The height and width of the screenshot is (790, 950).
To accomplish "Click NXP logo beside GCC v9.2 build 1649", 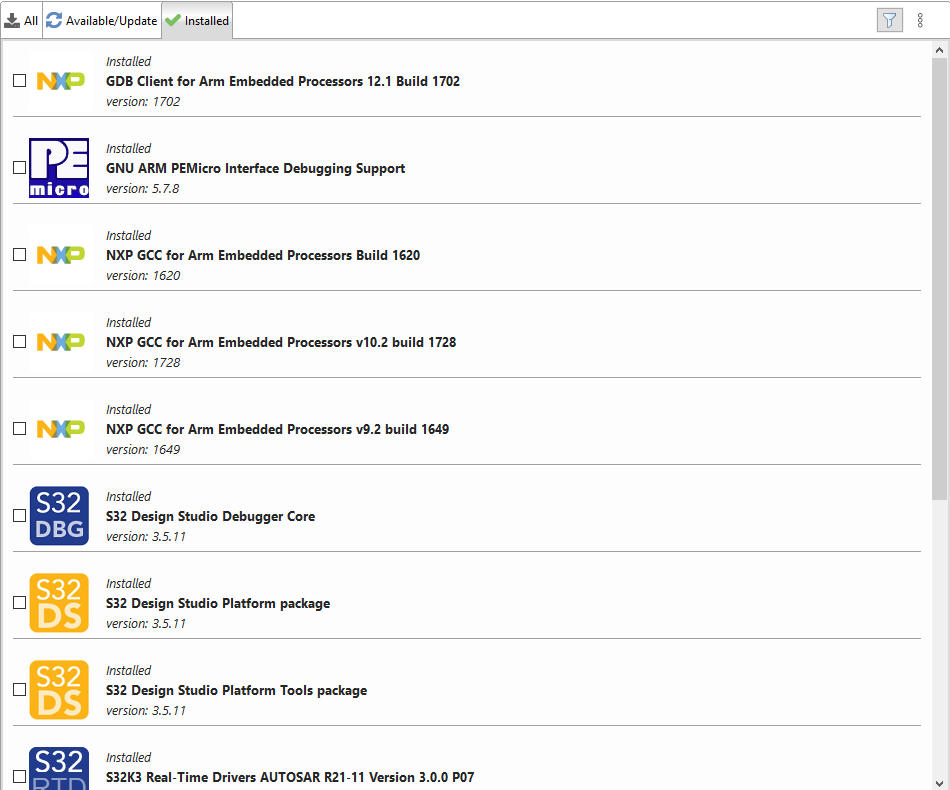I will pos(61,429).
